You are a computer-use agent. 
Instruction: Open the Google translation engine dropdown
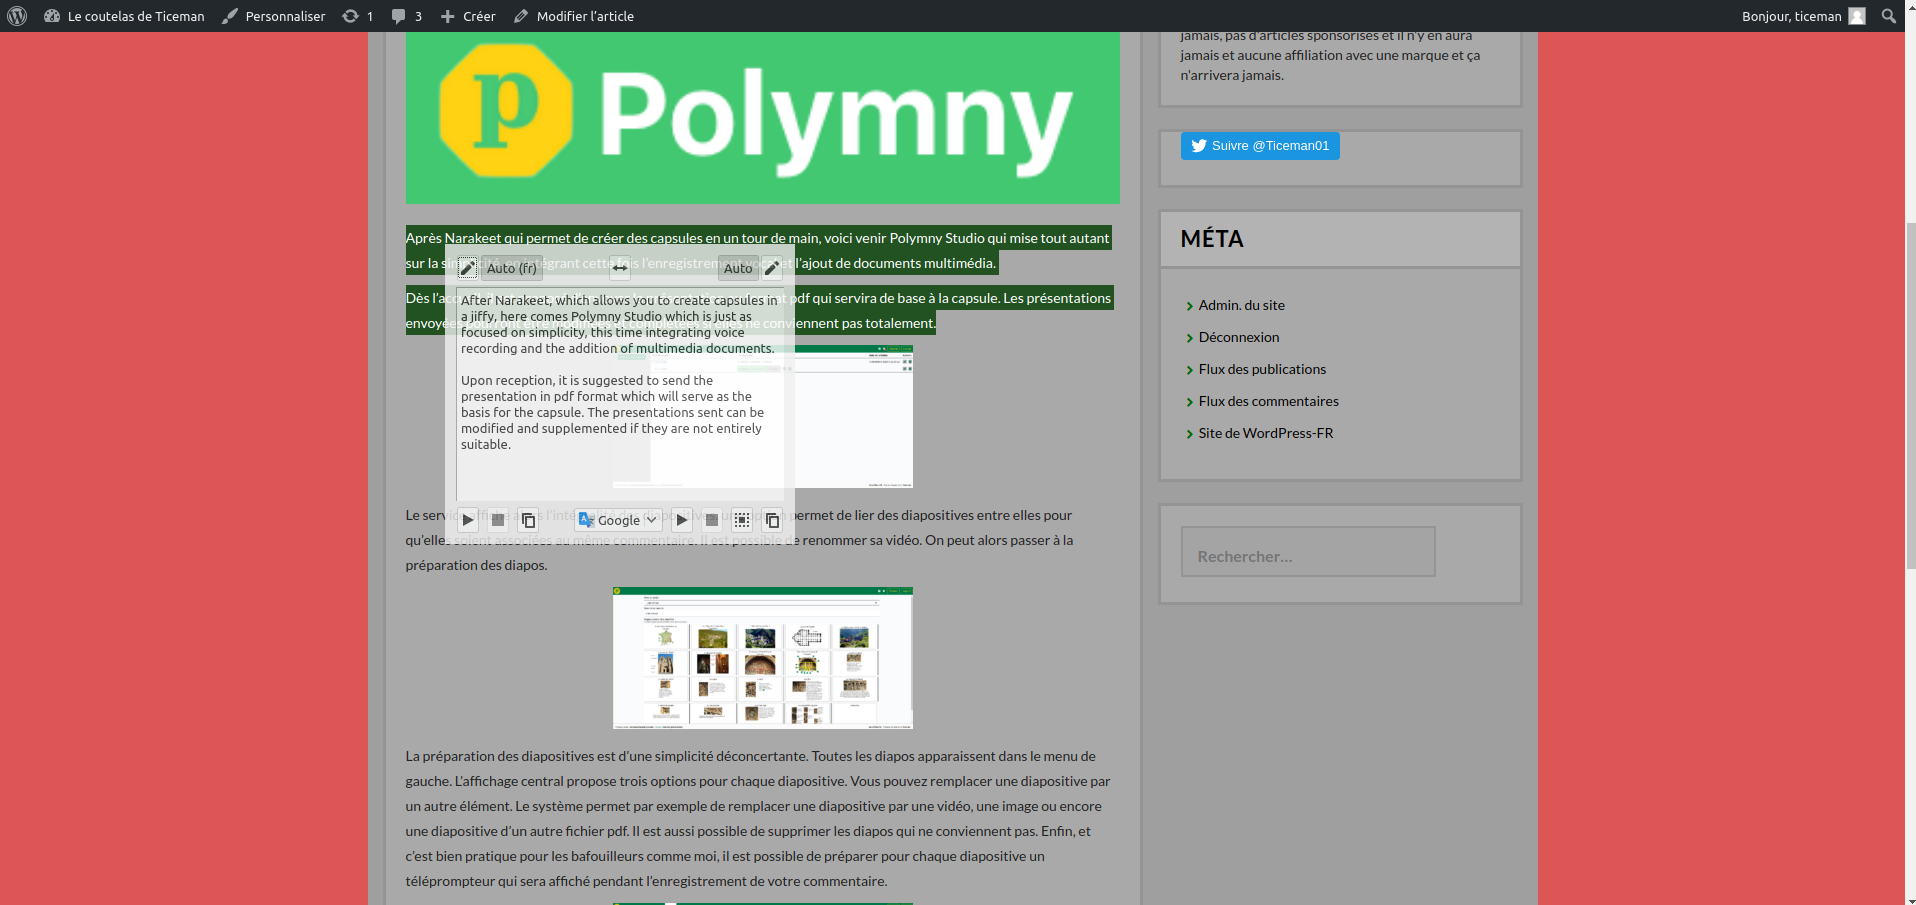619,520
